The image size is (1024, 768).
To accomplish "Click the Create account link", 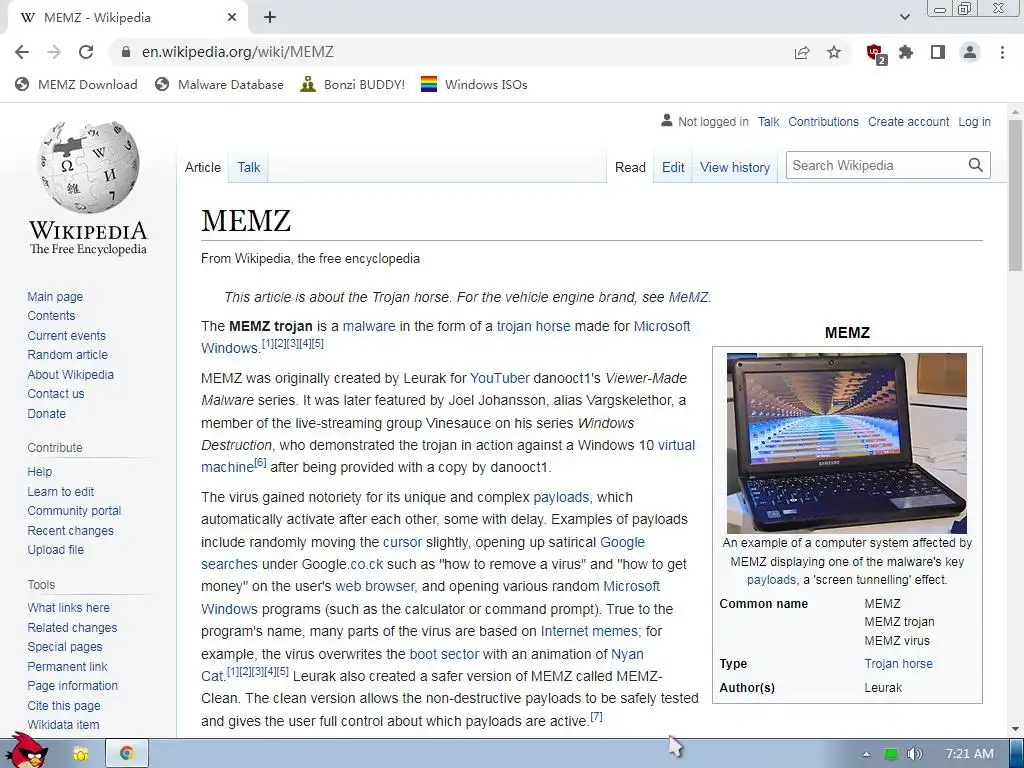I will 908,121.
